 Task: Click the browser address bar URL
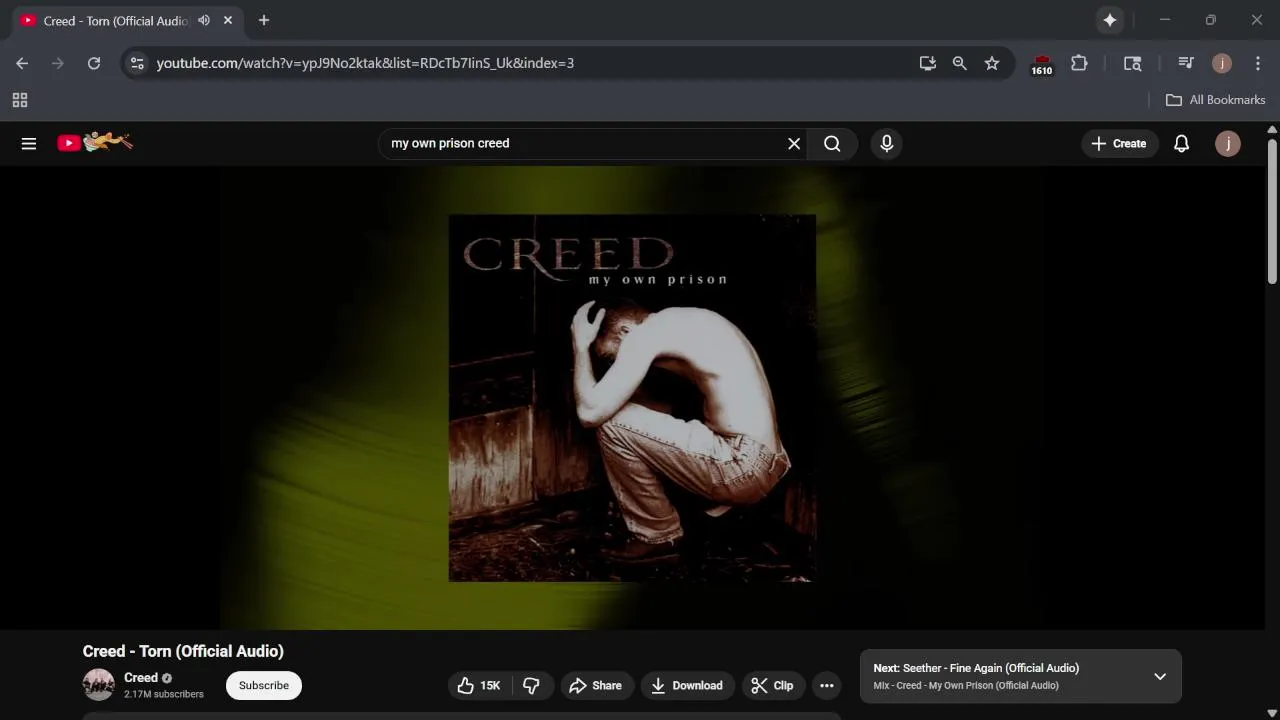(x=365, y=63)
